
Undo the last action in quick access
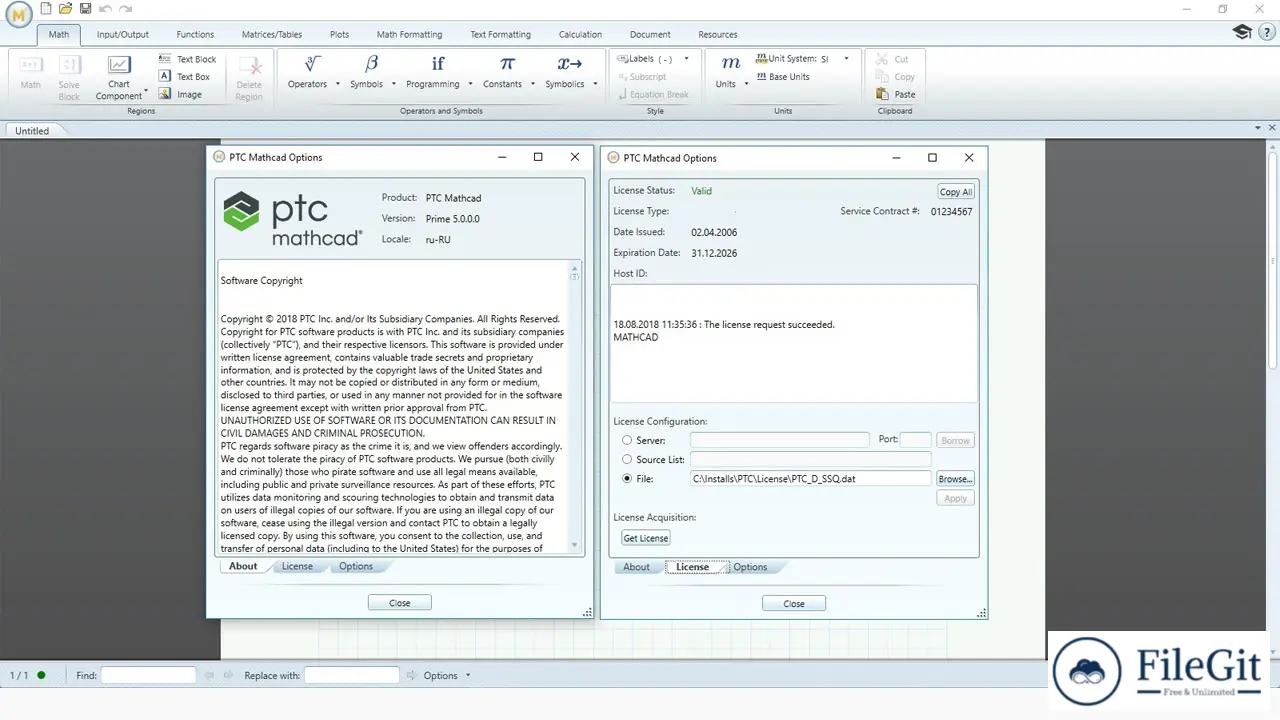105,9
